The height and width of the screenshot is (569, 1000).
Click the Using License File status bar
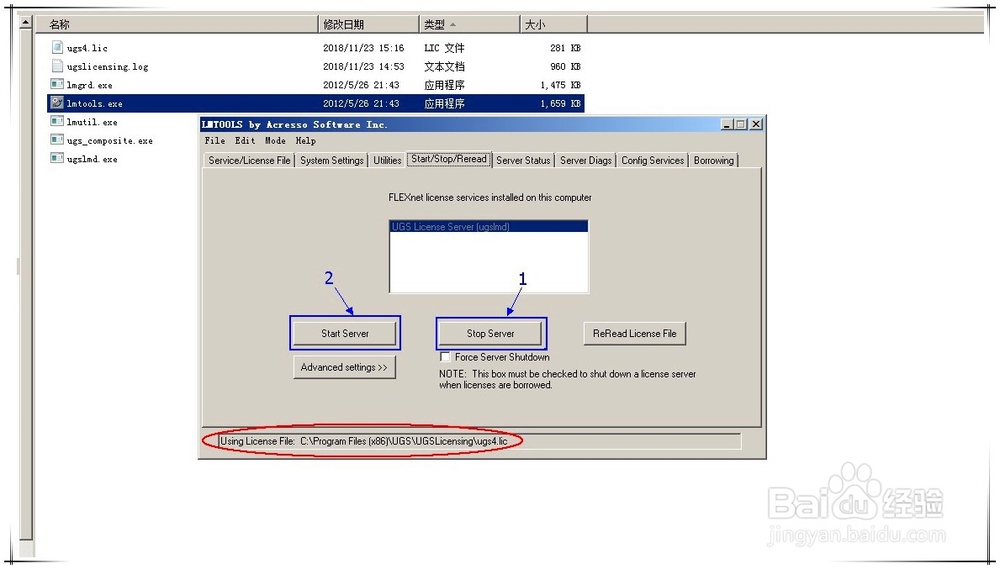(x=480, y=441)
